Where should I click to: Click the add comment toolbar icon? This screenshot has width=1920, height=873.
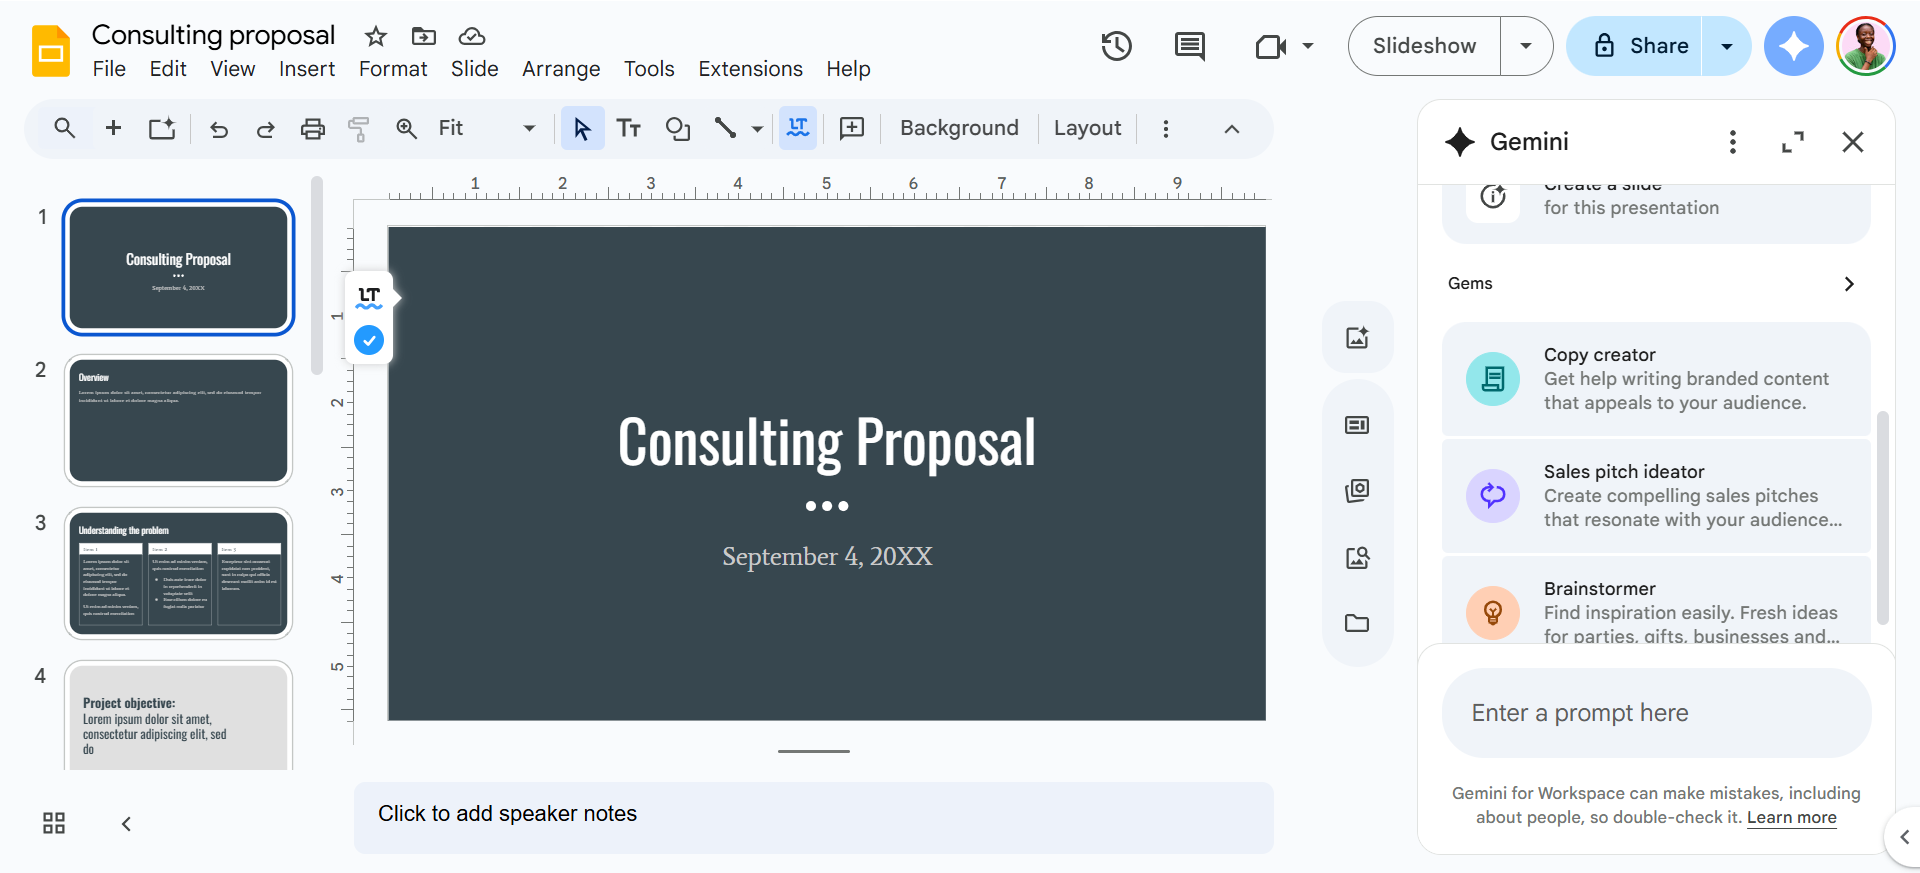852,128
